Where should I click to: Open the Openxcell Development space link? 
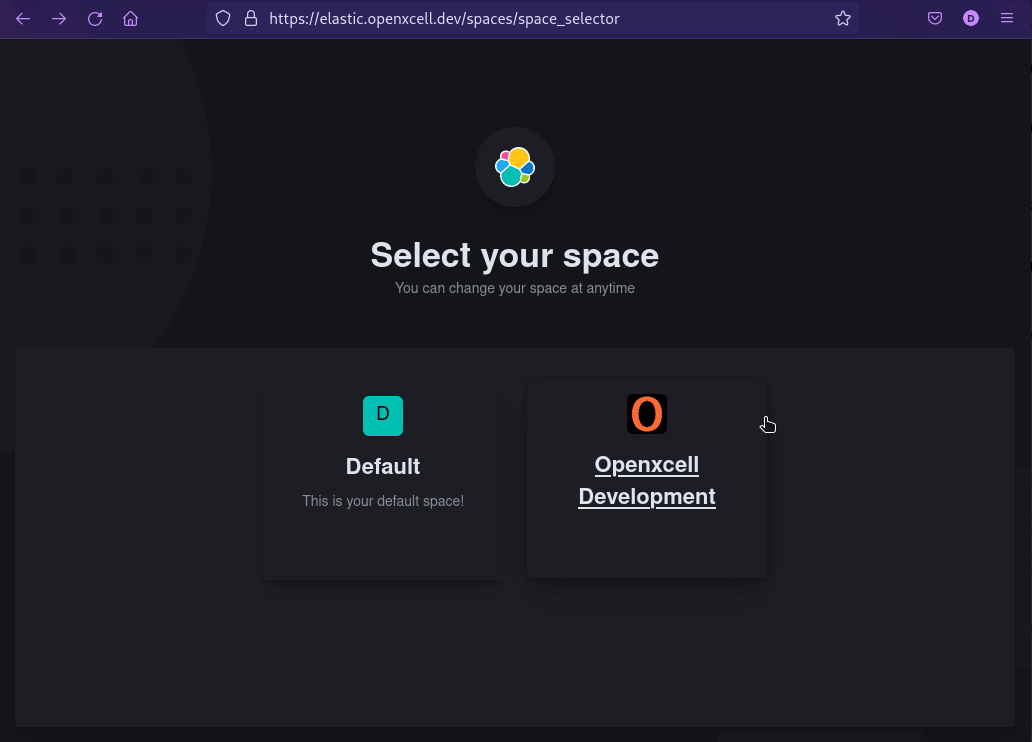click(647, 481)
